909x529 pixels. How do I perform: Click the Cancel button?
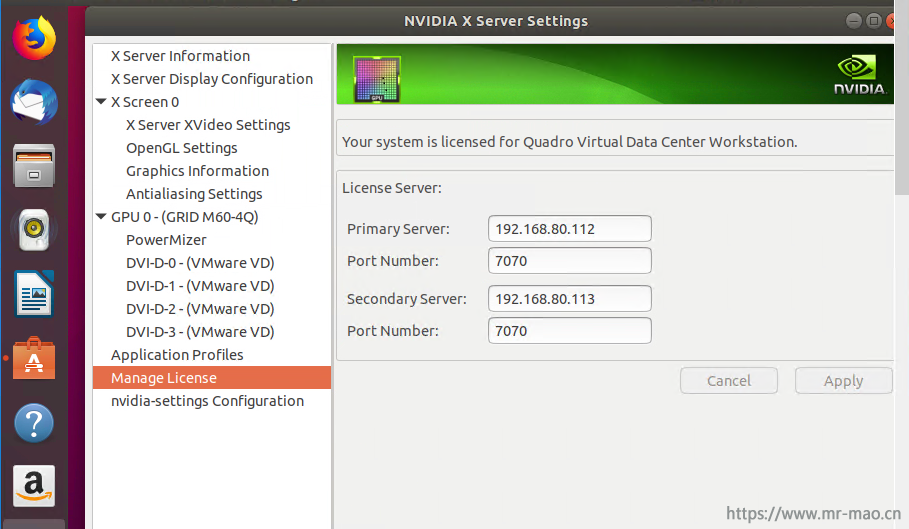pos(729,381)
